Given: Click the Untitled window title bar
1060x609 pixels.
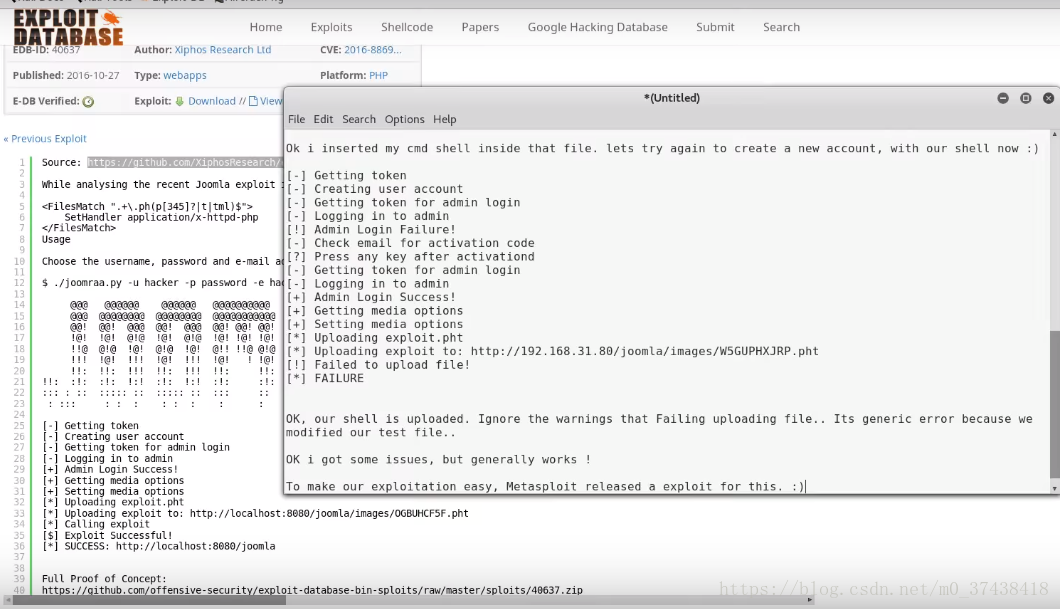Looking at the screenshot, I should (x=672, y=98).
